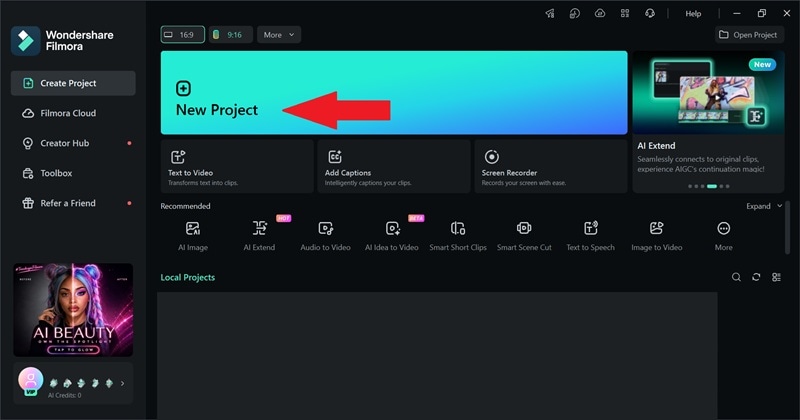This screenshot has width=800, height=420.
Task: Launch the AI Extend recommended tool
Action: coord(259,235)
